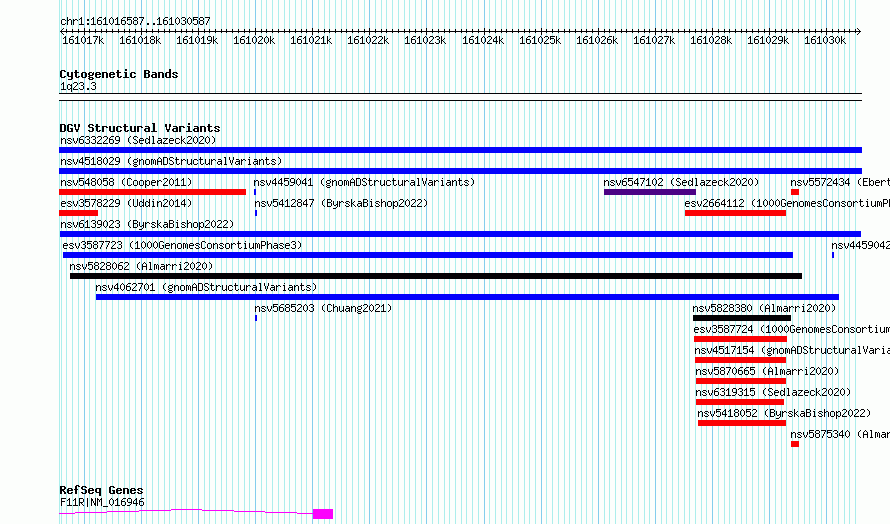
Task: Open nsv5828380 (Almarri2020) label
Action: tap(764, 308)
